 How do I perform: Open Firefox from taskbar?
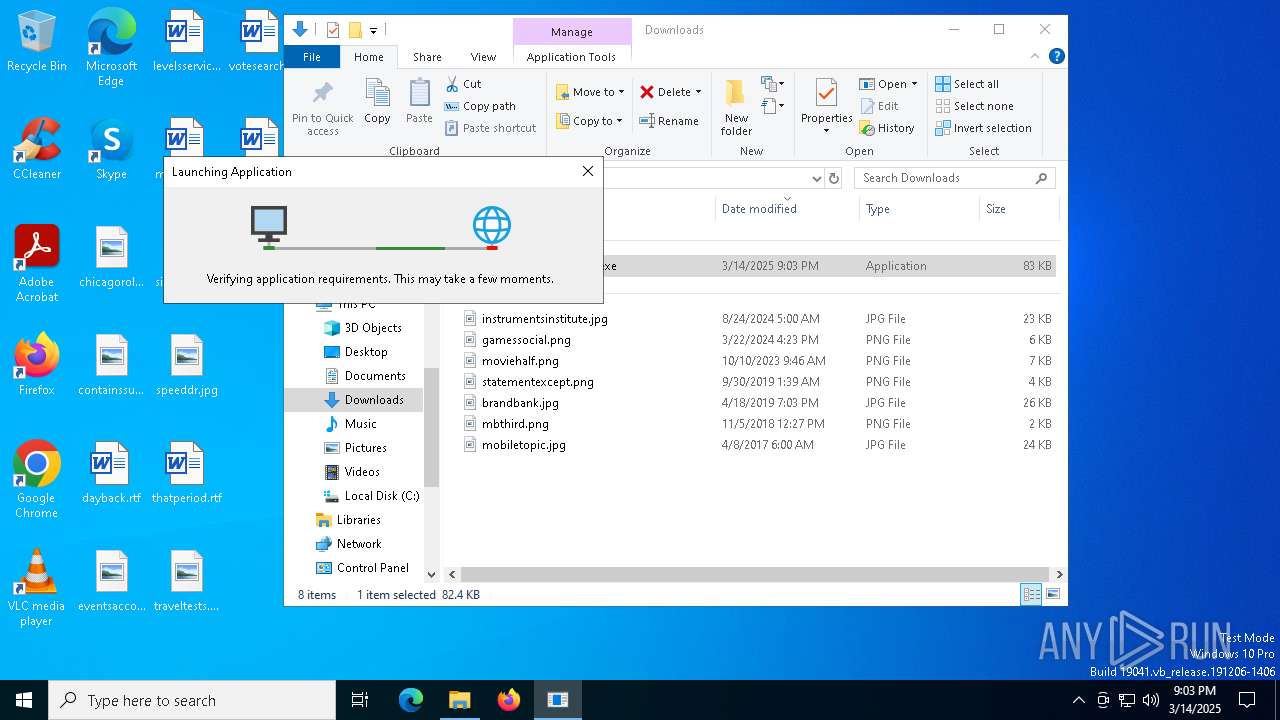(x=509, y=700)
